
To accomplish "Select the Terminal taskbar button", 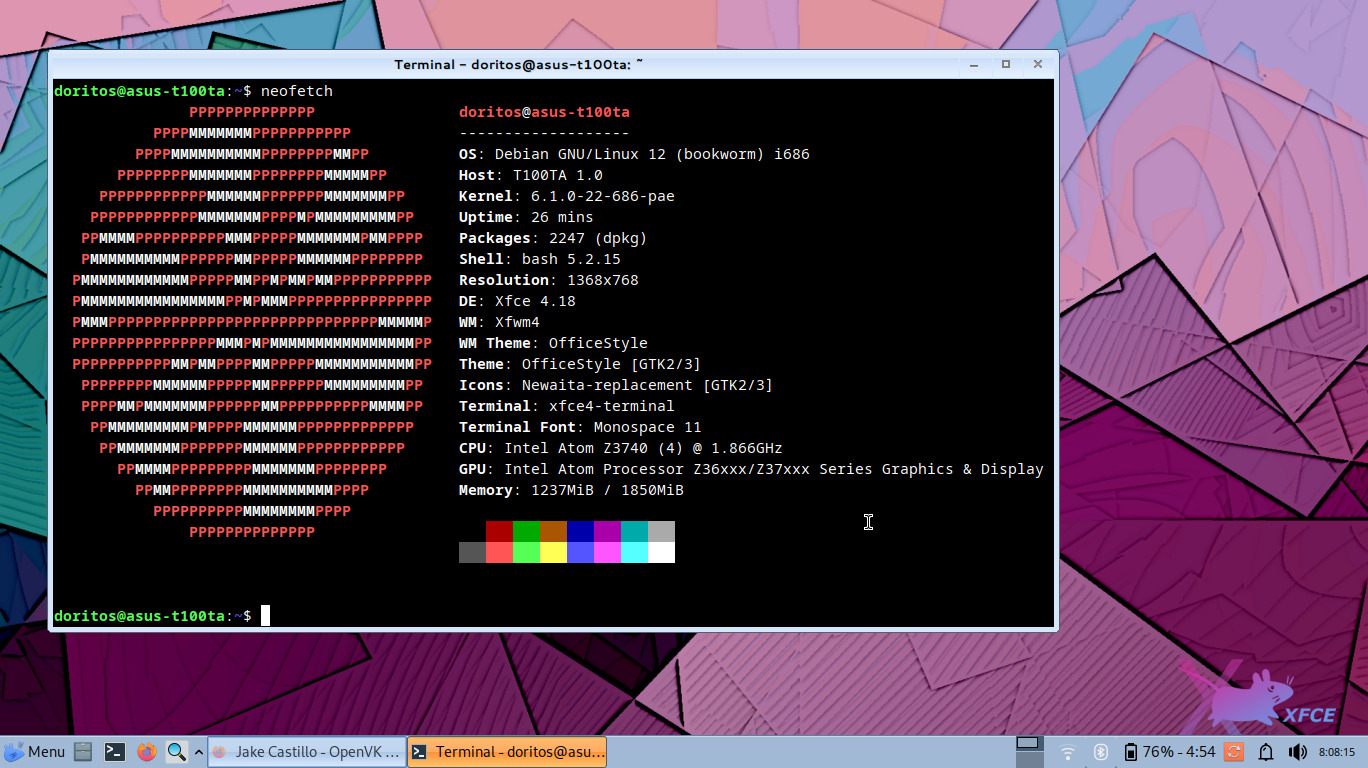I will pyautogui.click(x=506, y=752).
